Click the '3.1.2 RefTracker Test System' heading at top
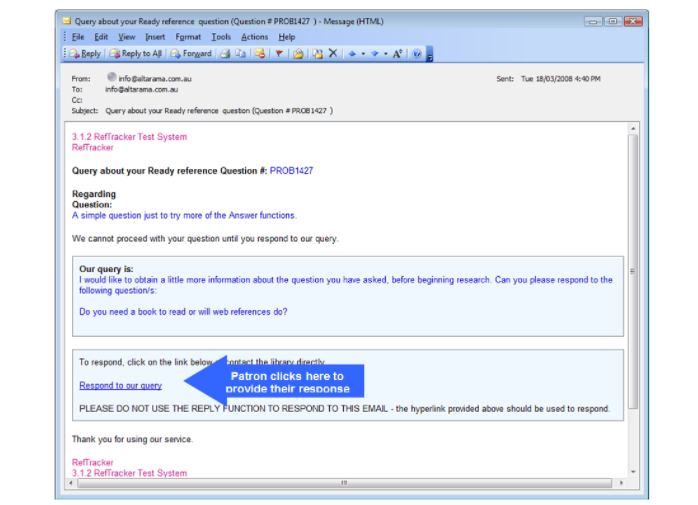The width and height of the screenshot is (698, 505). [130, 137]
